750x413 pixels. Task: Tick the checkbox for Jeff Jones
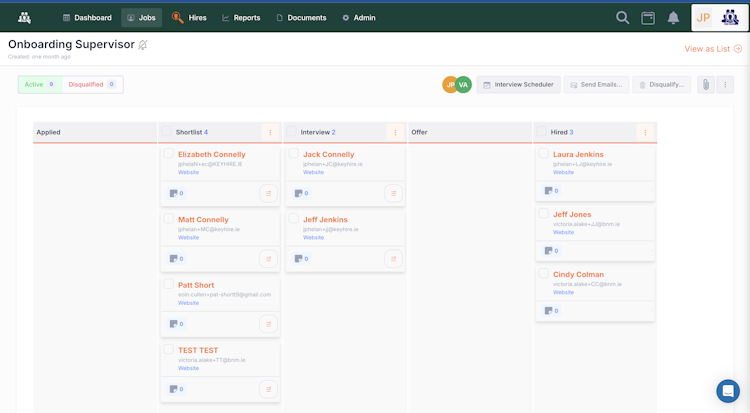click(543, 213)
